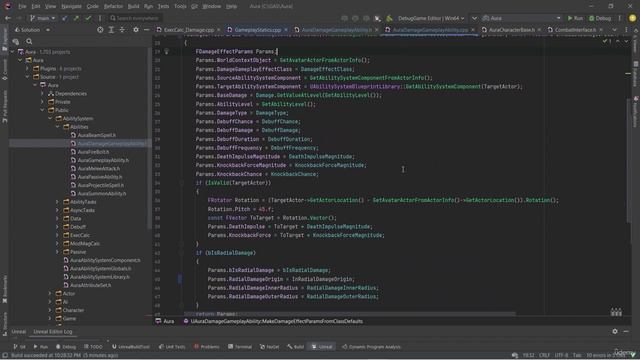The width and height of the screenshot is (640, 360).
Task: Click the Debug button
Action: pyautogui.click(x=600, y=18)
